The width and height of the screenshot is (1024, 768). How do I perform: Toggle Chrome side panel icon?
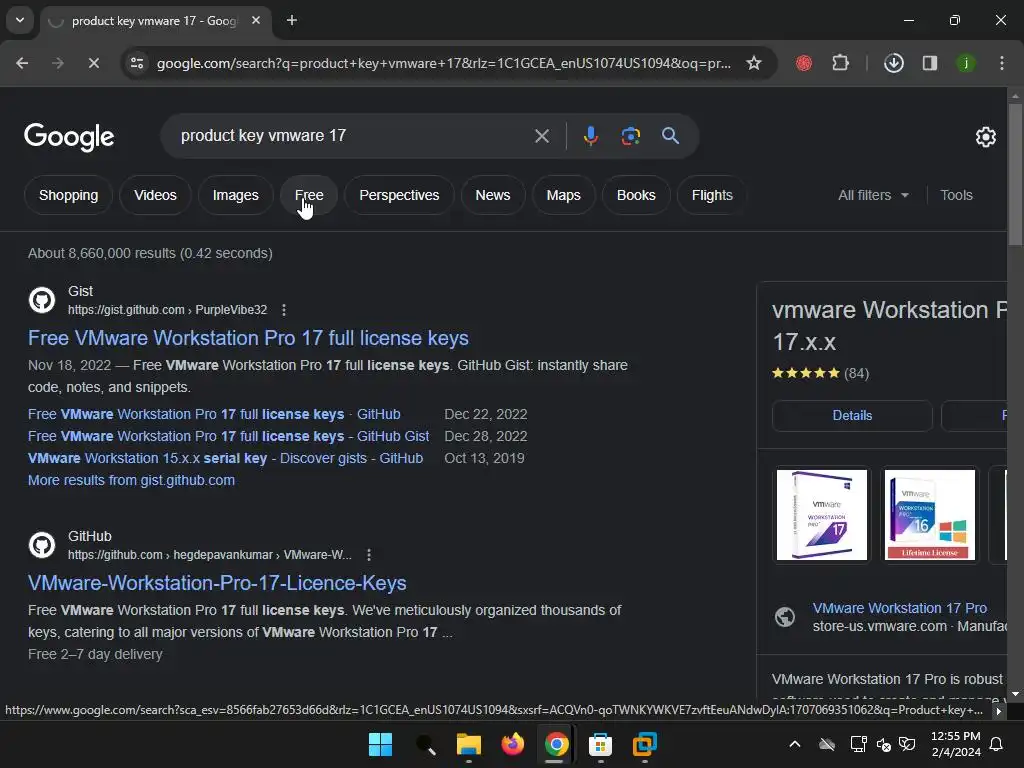[x=929, y=63]
